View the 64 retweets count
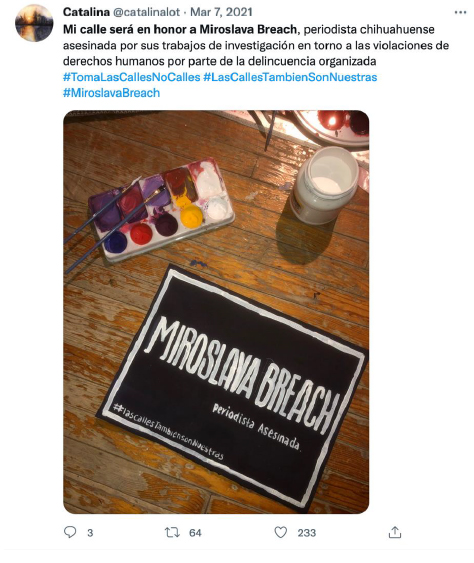The width and height of the screenshot is (474, 563). coord(195,532)
